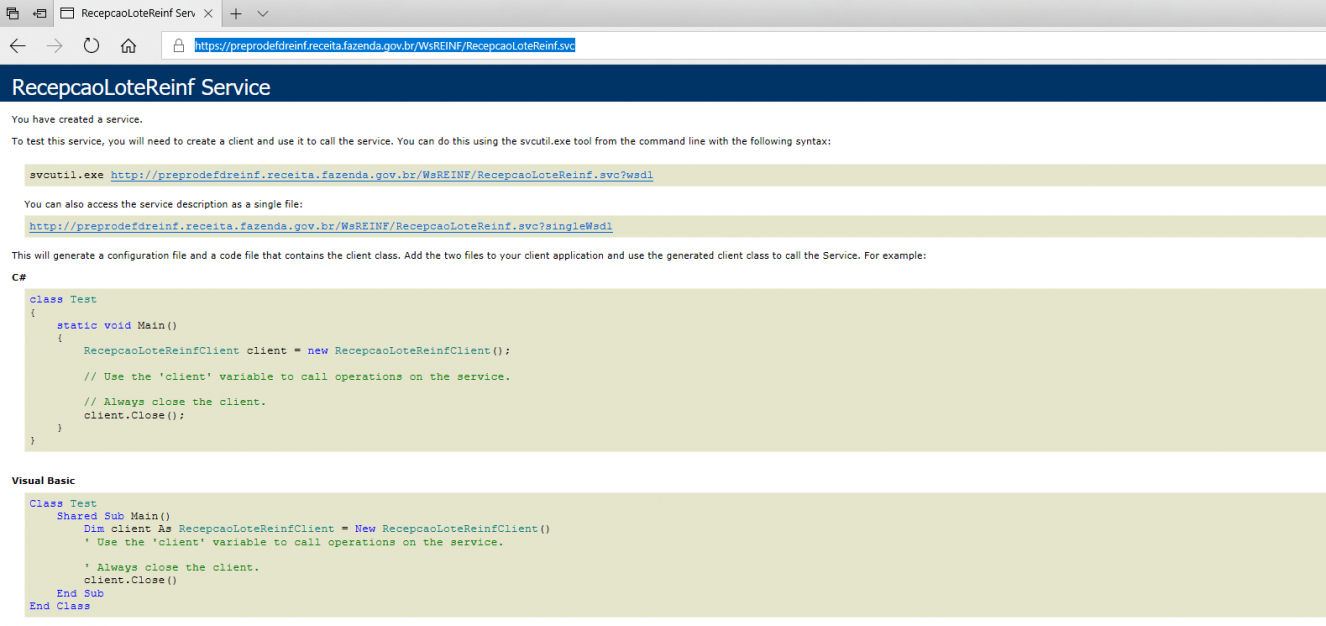View site security lock info
Image resolution: width=1326 pixels, height=626 pixels.
[x=179, y=46]
